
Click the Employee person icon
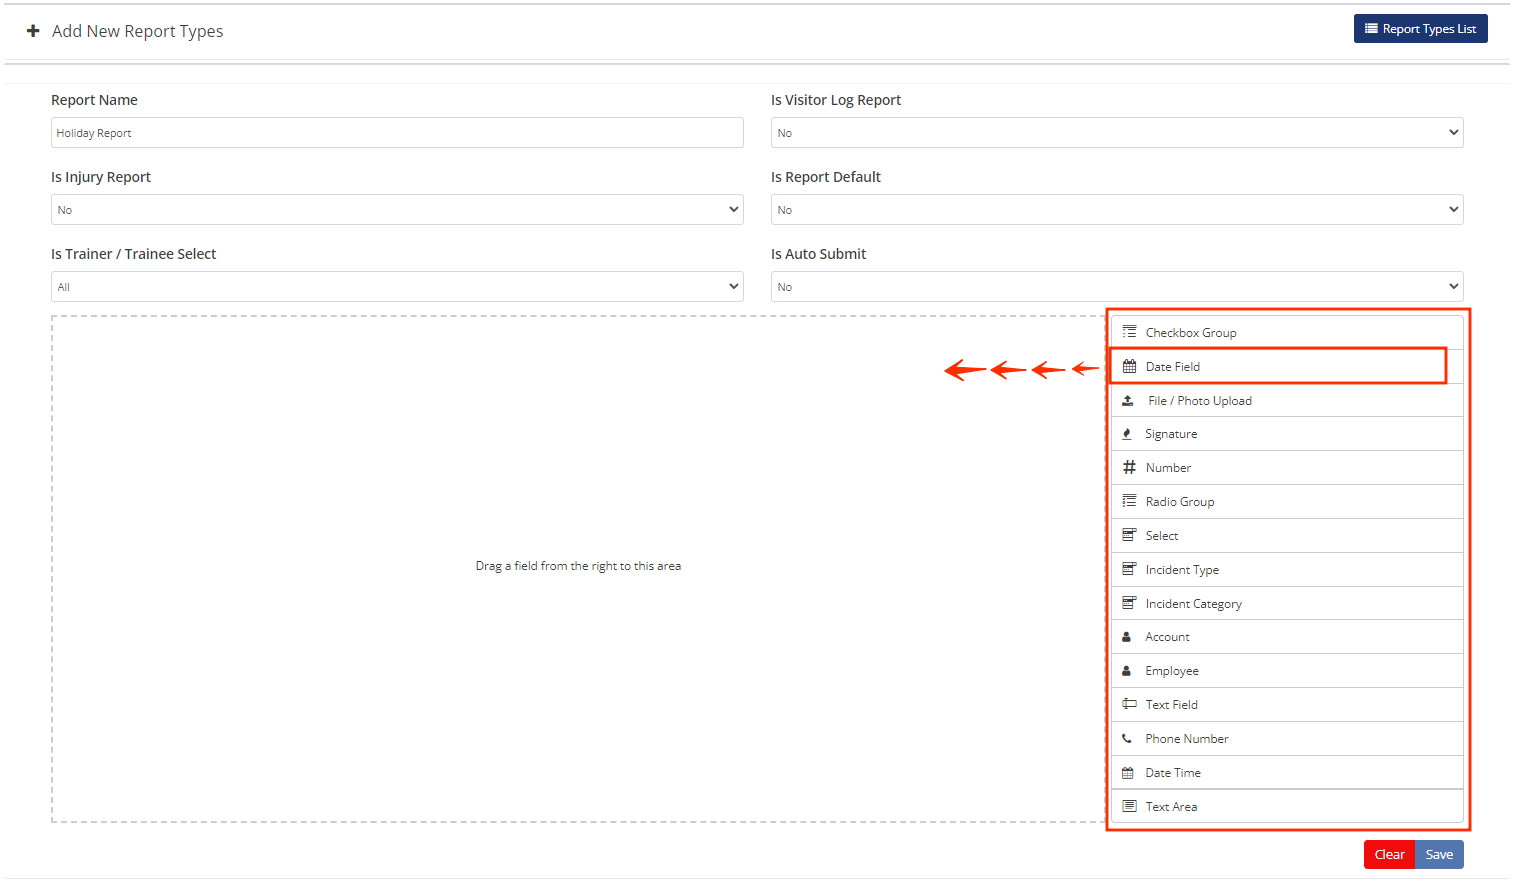(x=1127, y=671)
